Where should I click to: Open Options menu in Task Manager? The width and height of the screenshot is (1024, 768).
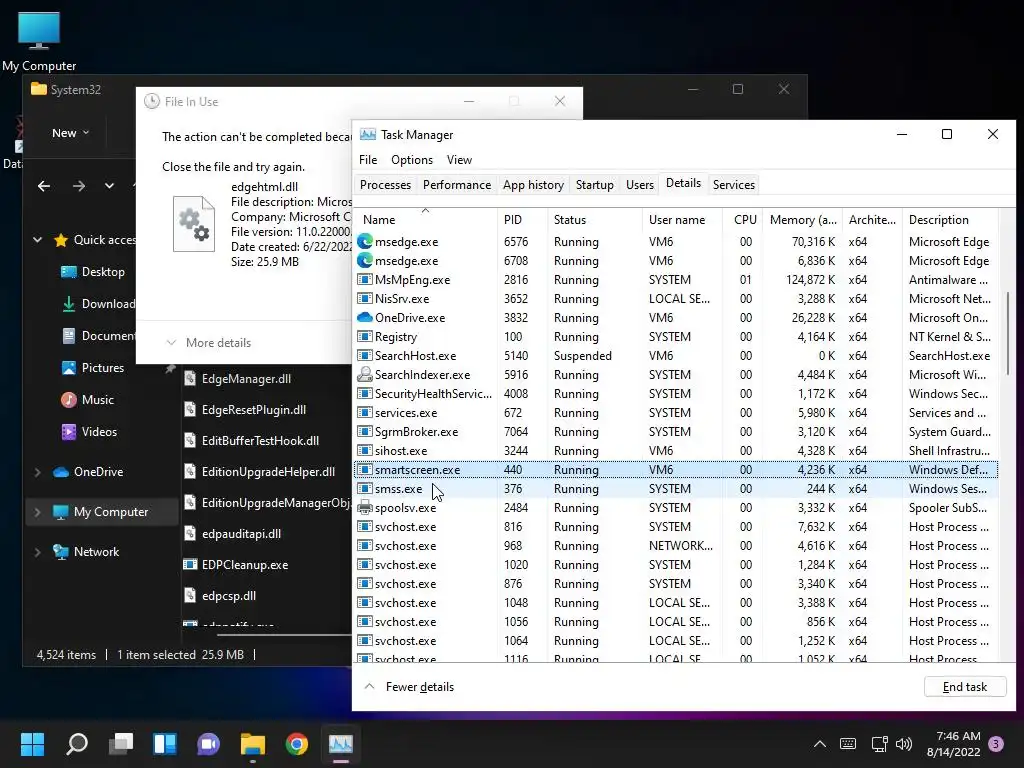coord(411,160)
